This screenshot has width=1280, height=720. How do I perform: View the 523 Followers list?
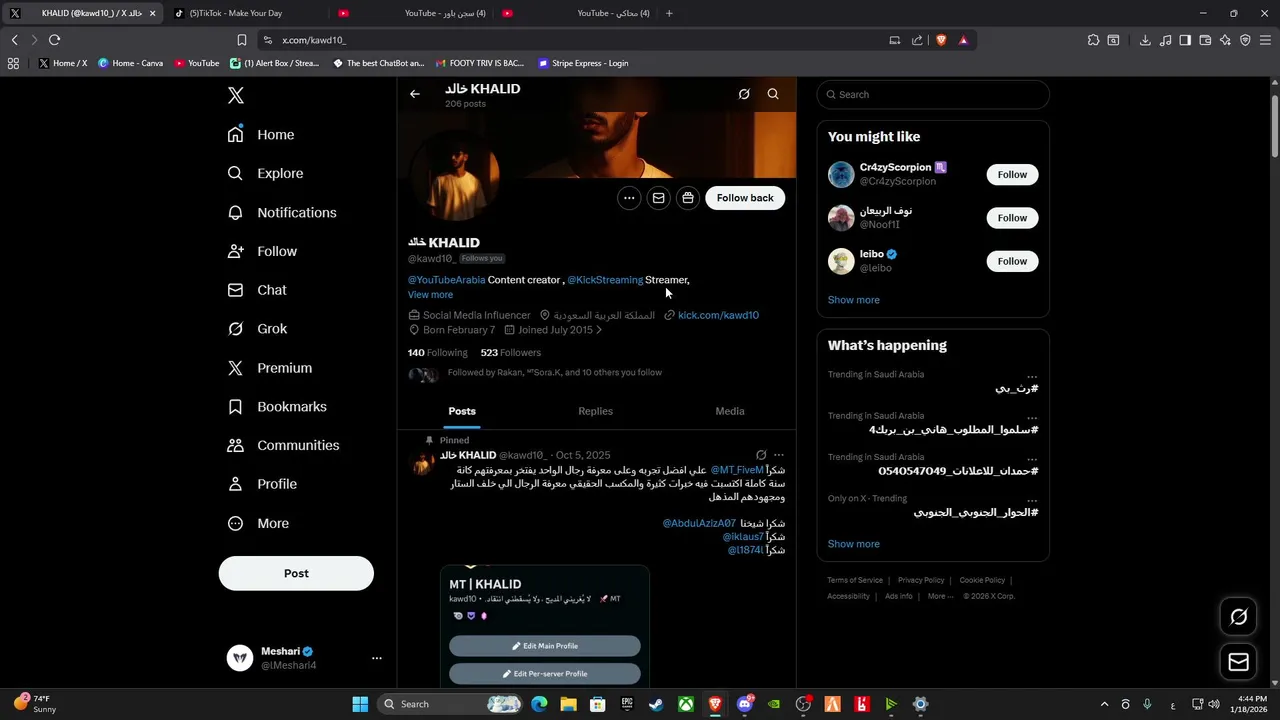[x=511, y=353]
